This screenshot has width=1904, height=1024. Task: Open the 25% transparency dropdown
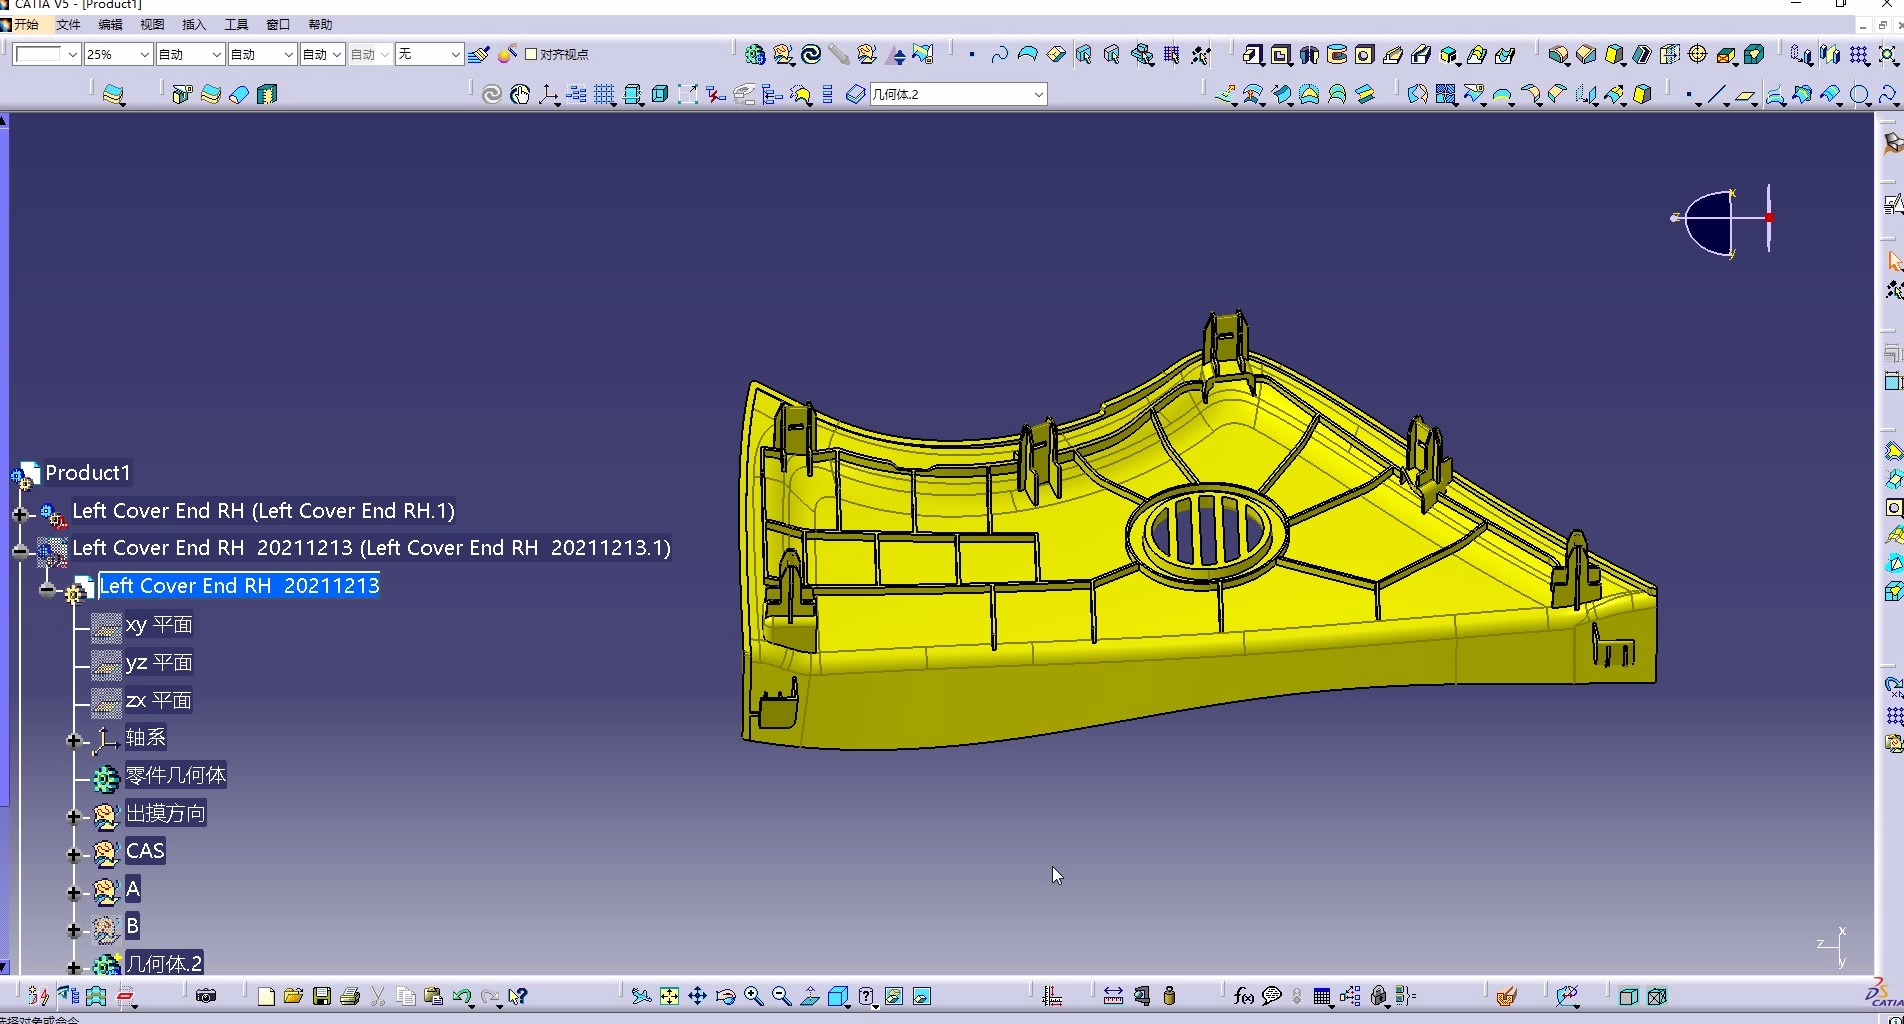[144, 54]
